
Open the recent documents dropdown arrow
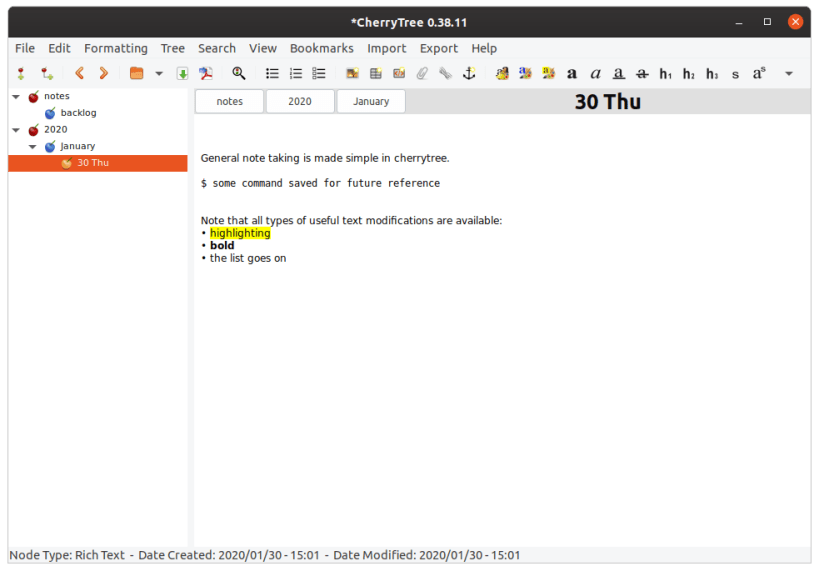coord(159,74)
